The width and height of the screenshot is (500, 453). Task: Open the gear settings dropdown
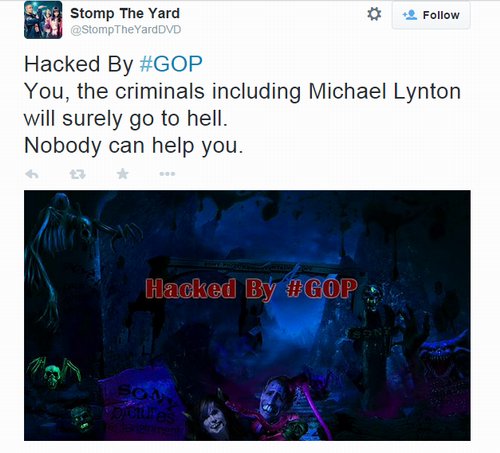pyautogui.click(x=374, y=14)
